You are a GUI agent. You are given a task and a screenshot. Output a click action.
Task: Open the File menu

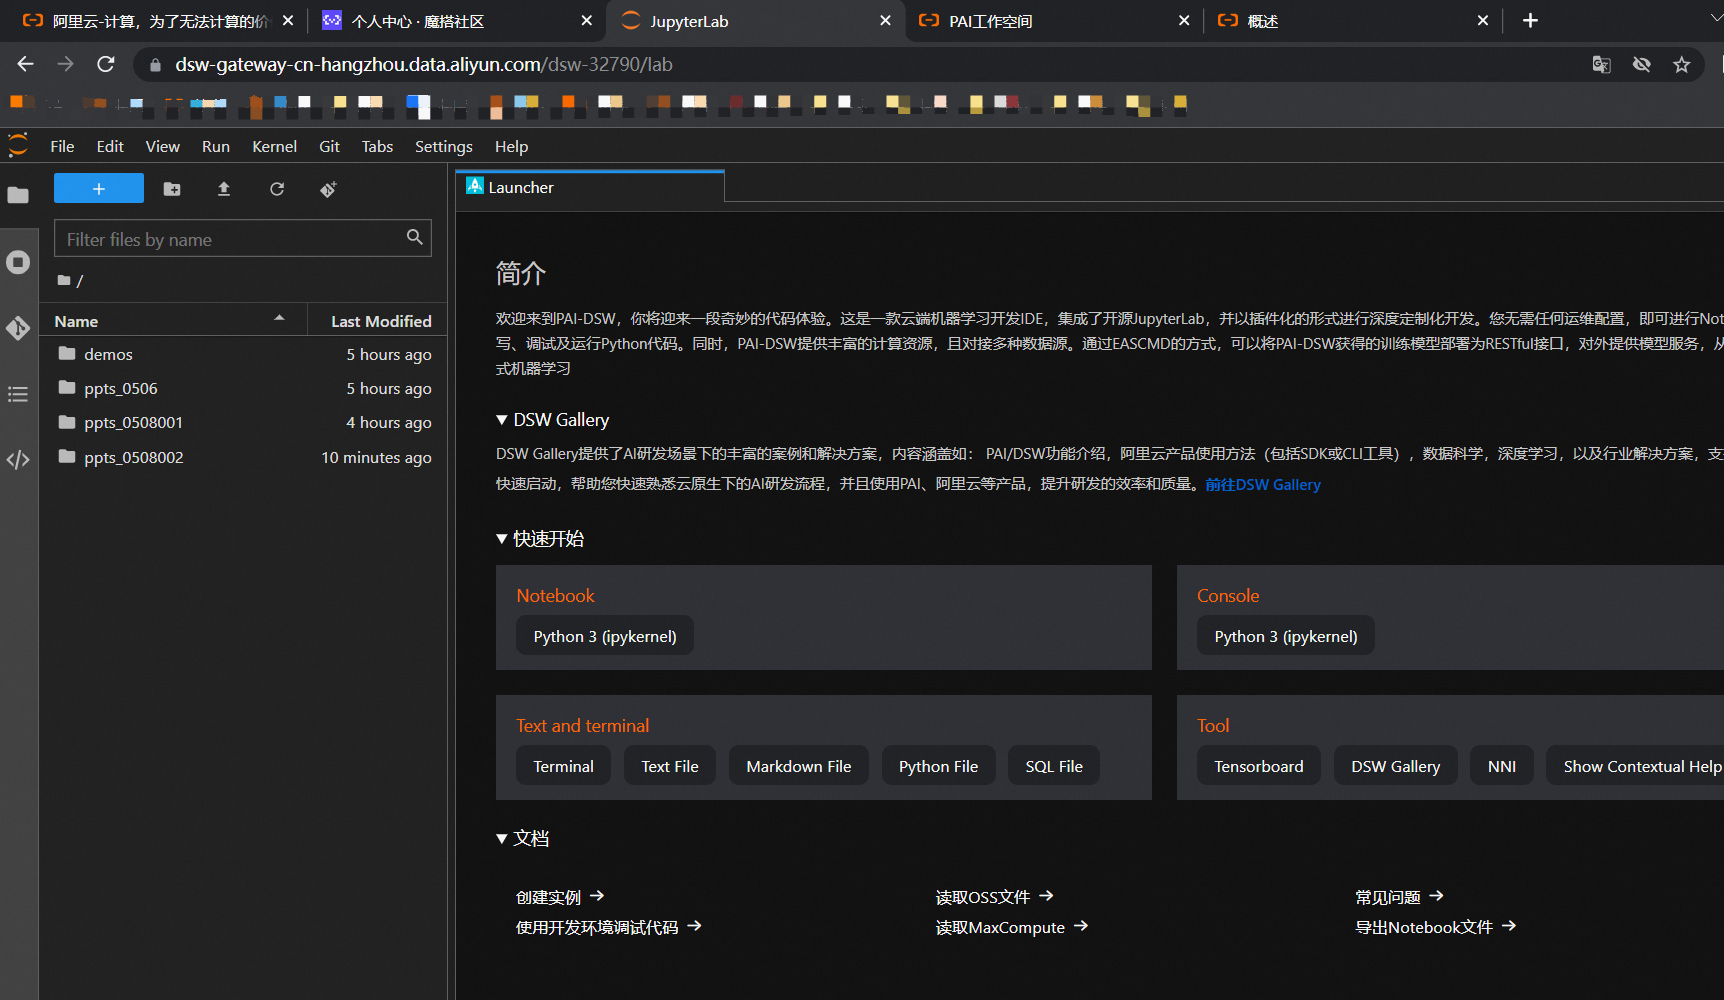click(x=62, y=146)
